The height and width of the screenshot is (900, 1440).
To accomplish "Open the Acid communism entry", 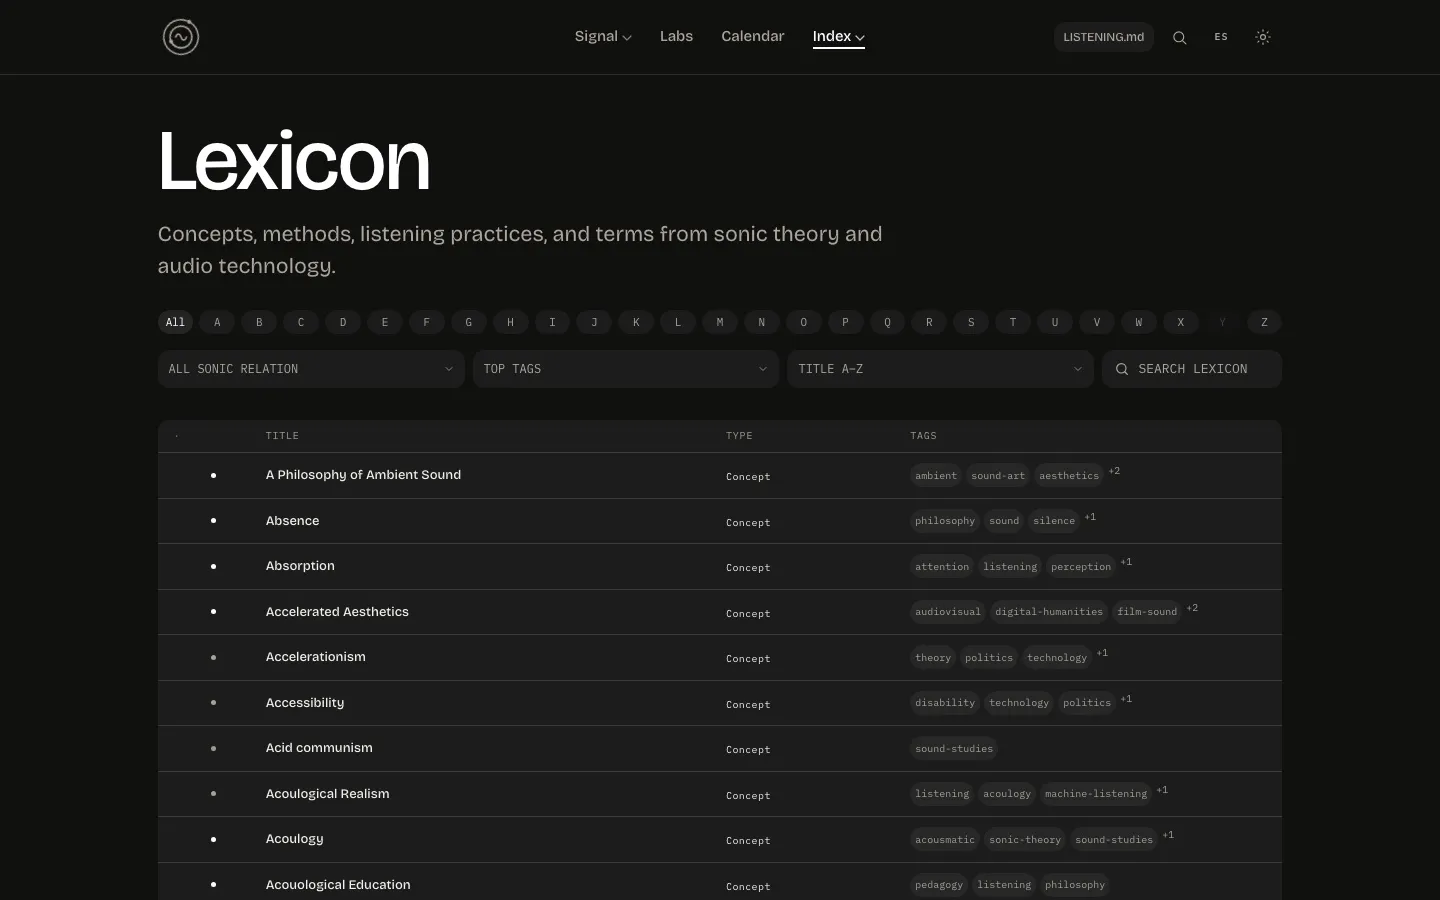I will coord(319,748).
